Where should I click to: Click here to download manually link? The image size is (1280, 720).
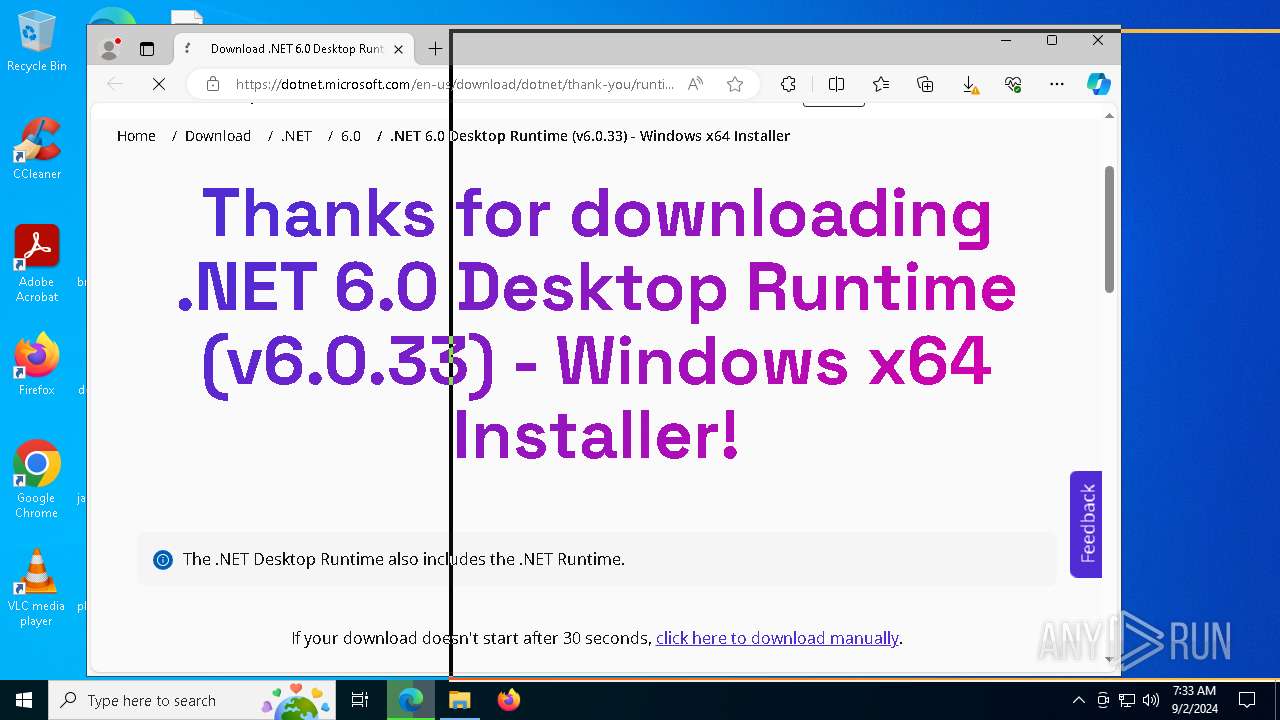pyautogui.click(x=777, y=638)
